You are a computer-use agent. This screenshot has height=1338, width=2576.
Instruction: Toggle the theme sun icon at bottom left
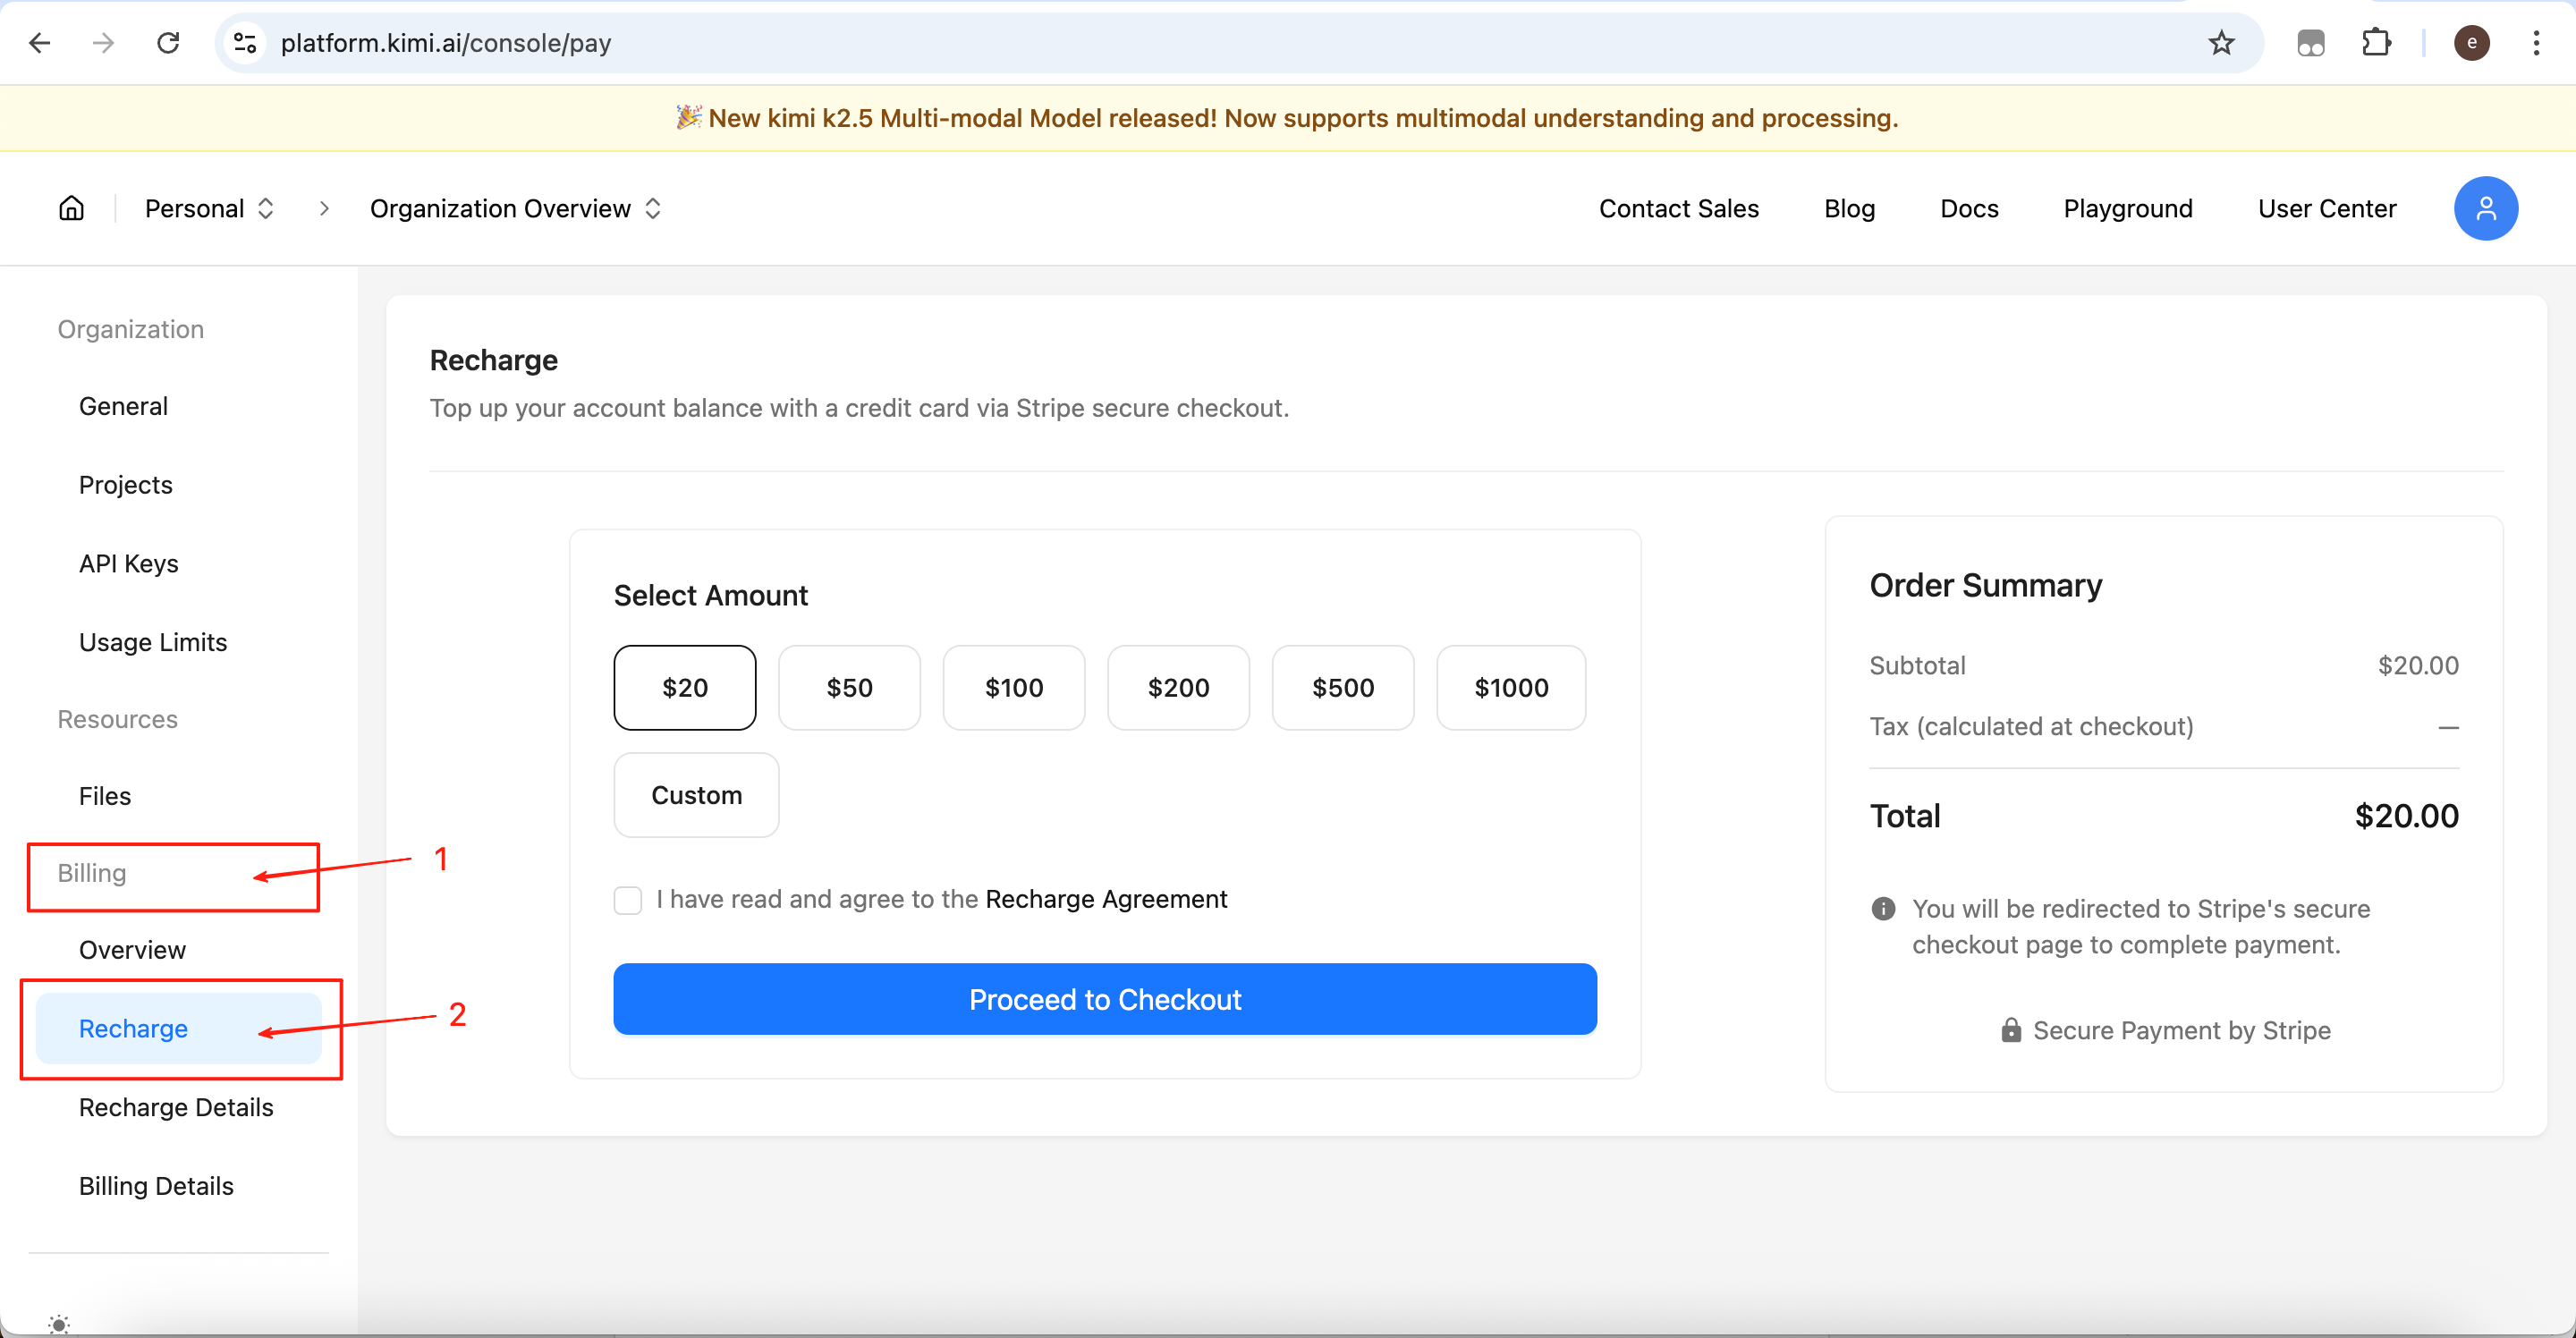pos(59,1324)
